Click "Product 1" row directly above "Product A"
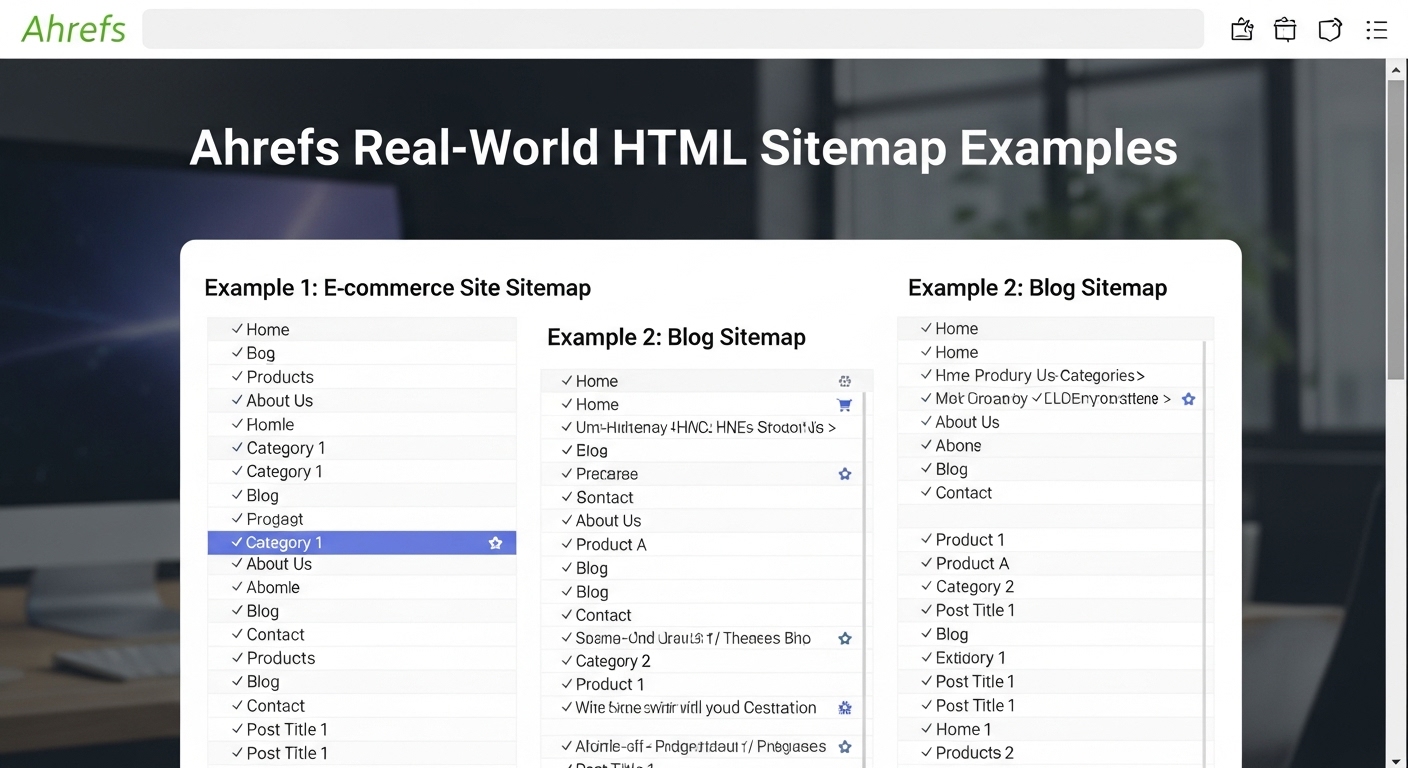Screen dimensions: 1408x768 1051,540
